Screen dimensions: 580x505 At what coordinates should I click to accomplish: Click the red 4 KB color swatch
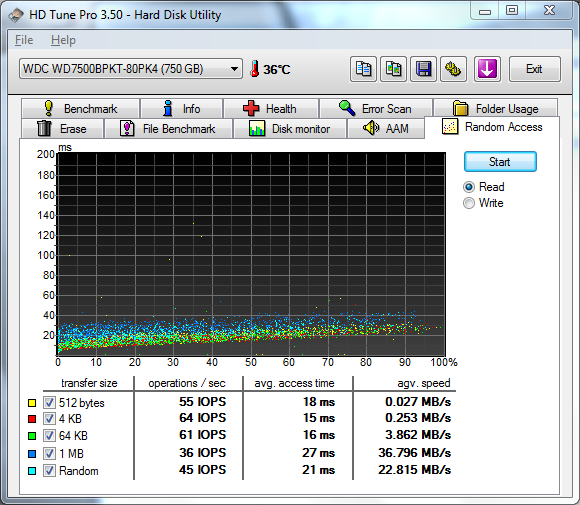coord(32,419)
